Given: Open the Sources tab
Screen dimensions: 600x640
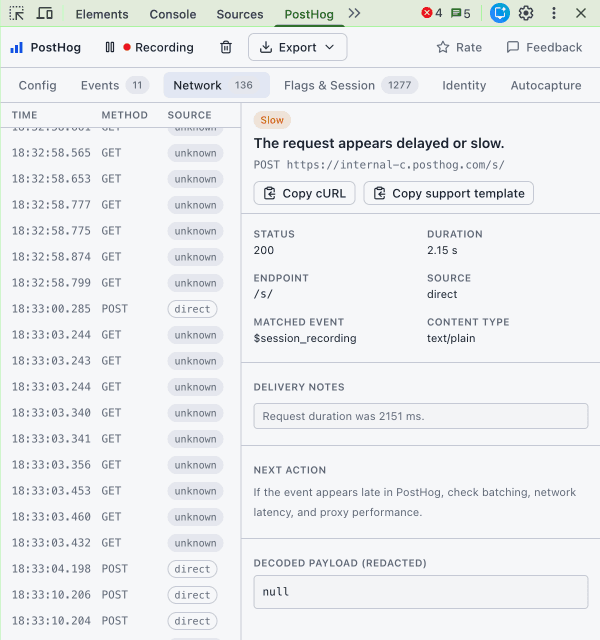Looking at the screenshot, I should pyautogui.click(x=240, y=14).
